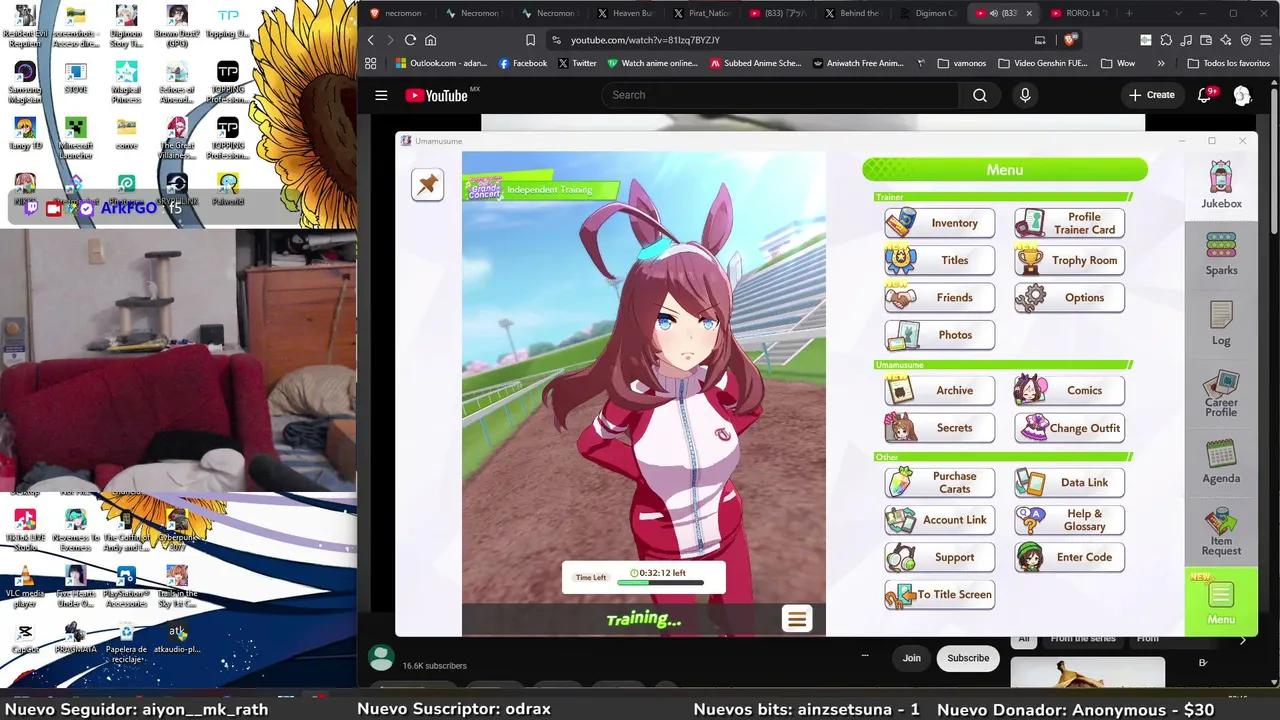The height and width of the screenshot is (720, 1280).
Task: Open the Log sidebar icon
Action: click(1221, 323)
